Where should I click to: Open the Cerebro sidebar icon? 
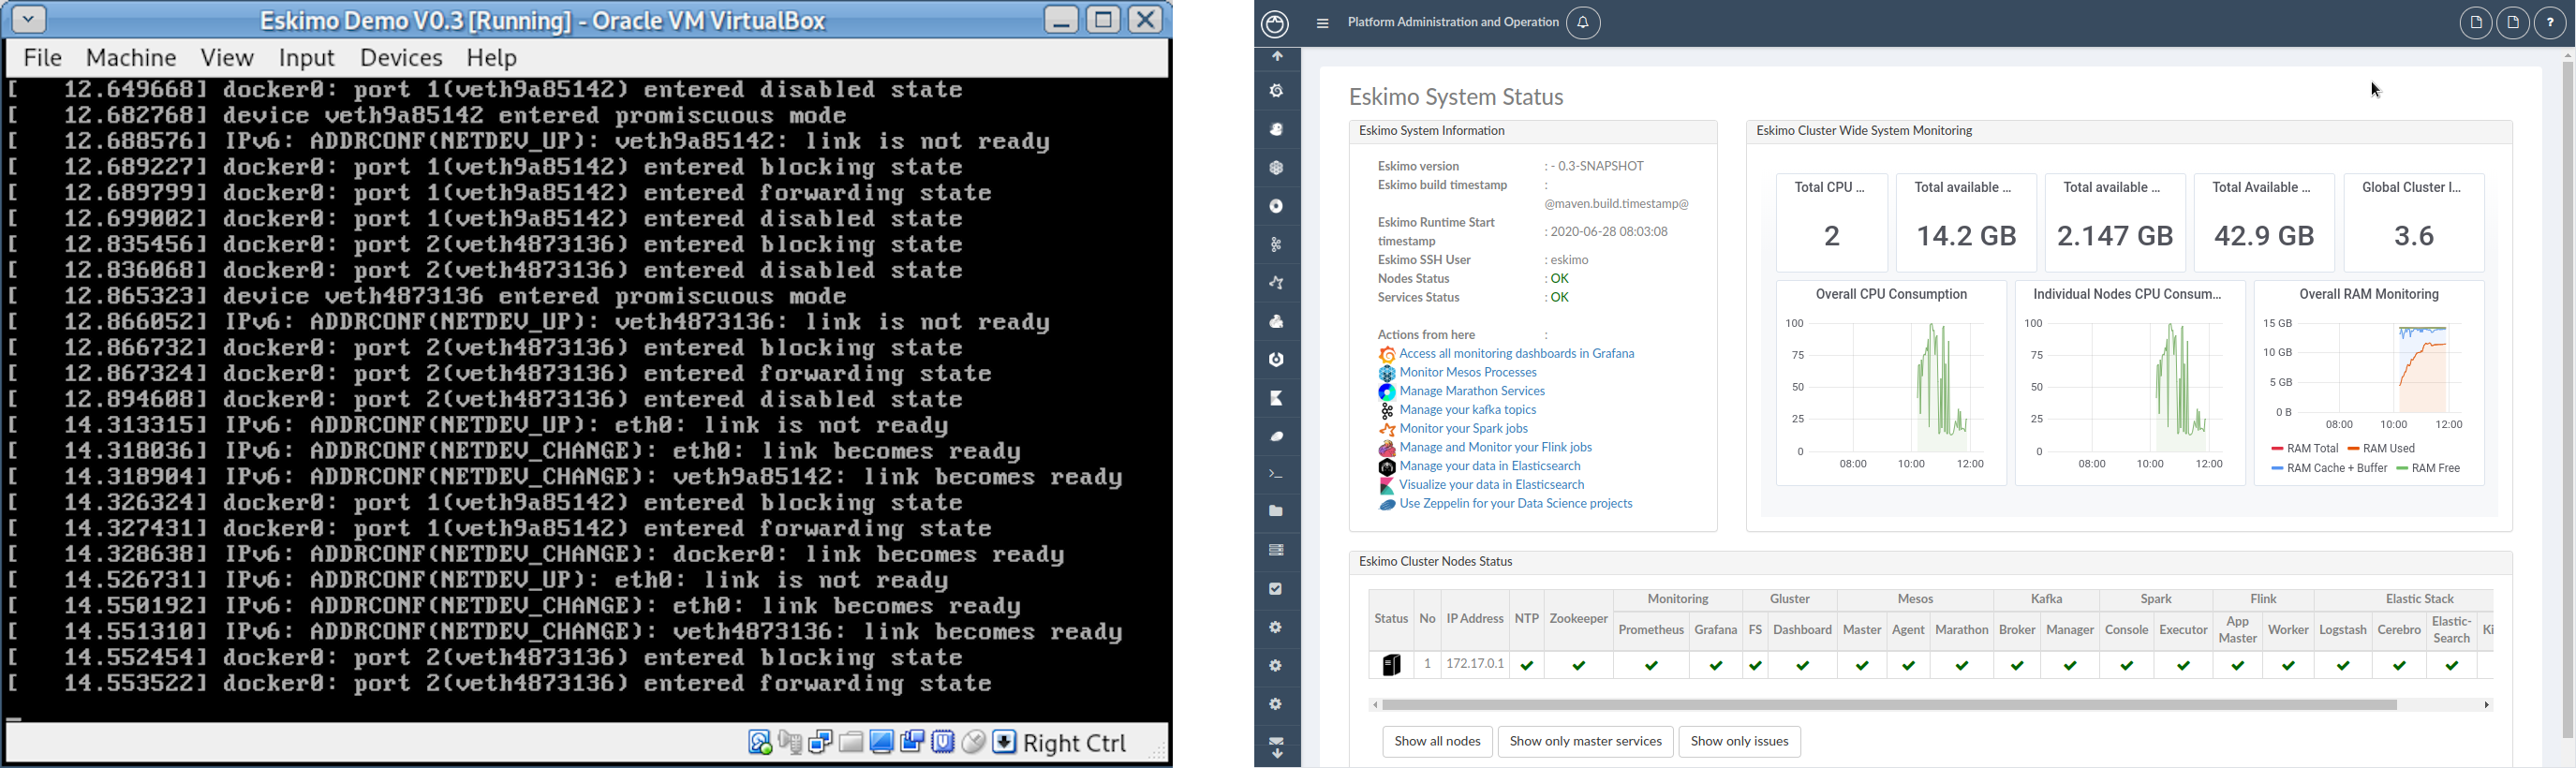pos(1277,359)
